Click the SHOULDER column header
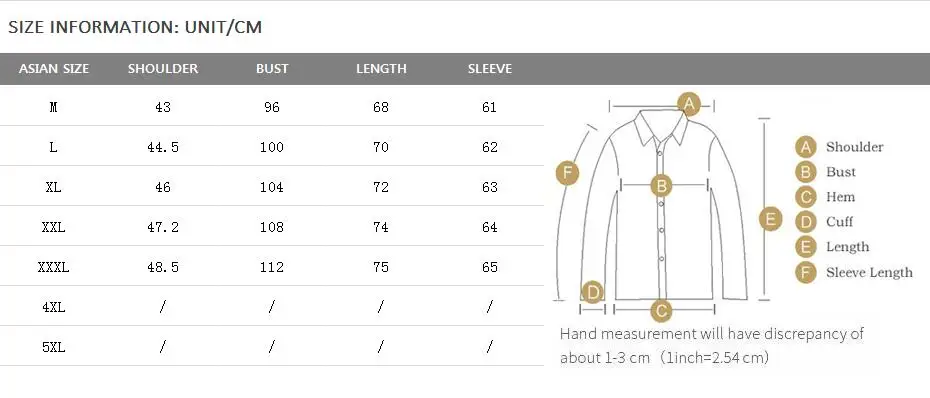The image size is (930, 398). [163, 69]
